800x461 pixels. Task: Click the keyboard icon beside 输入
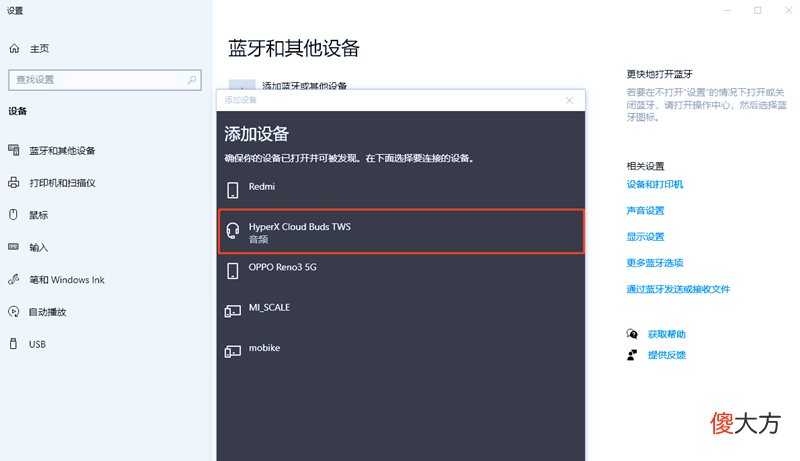14,247
